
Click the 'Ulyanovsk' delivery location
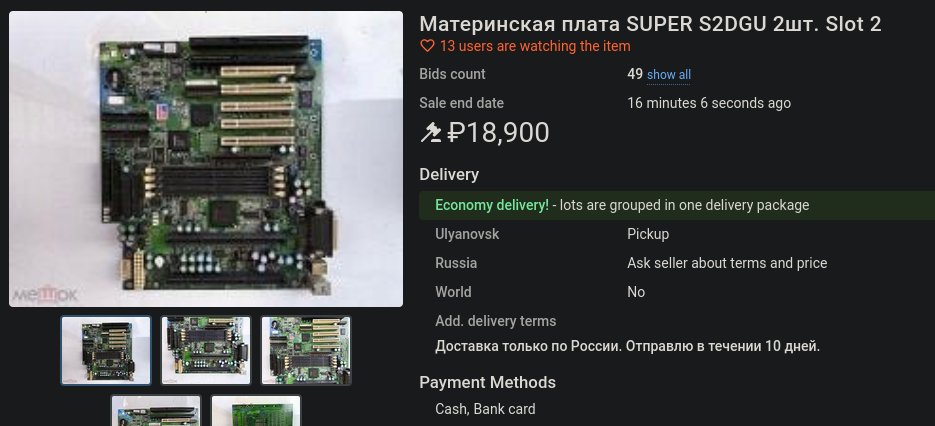point(467,234)
